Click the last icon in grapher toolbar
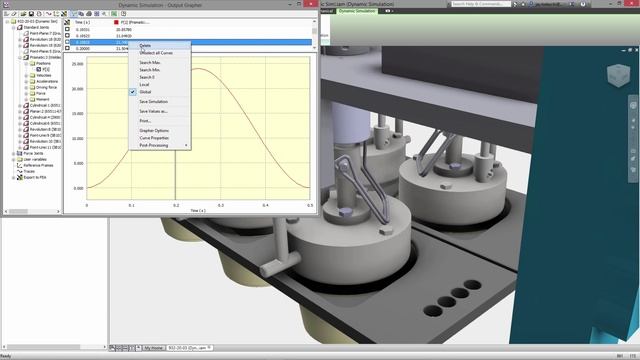The height and width of the screenshot is (360, 640). 123,14
